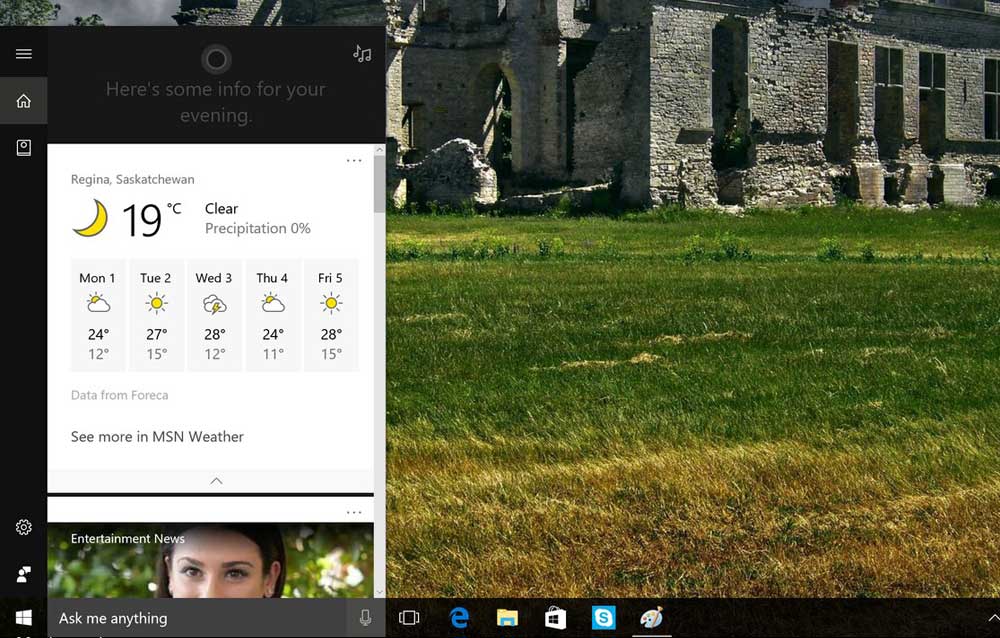Click the Data from Foreca text
The image size is (1000, 638).
[x=119, y=395]
